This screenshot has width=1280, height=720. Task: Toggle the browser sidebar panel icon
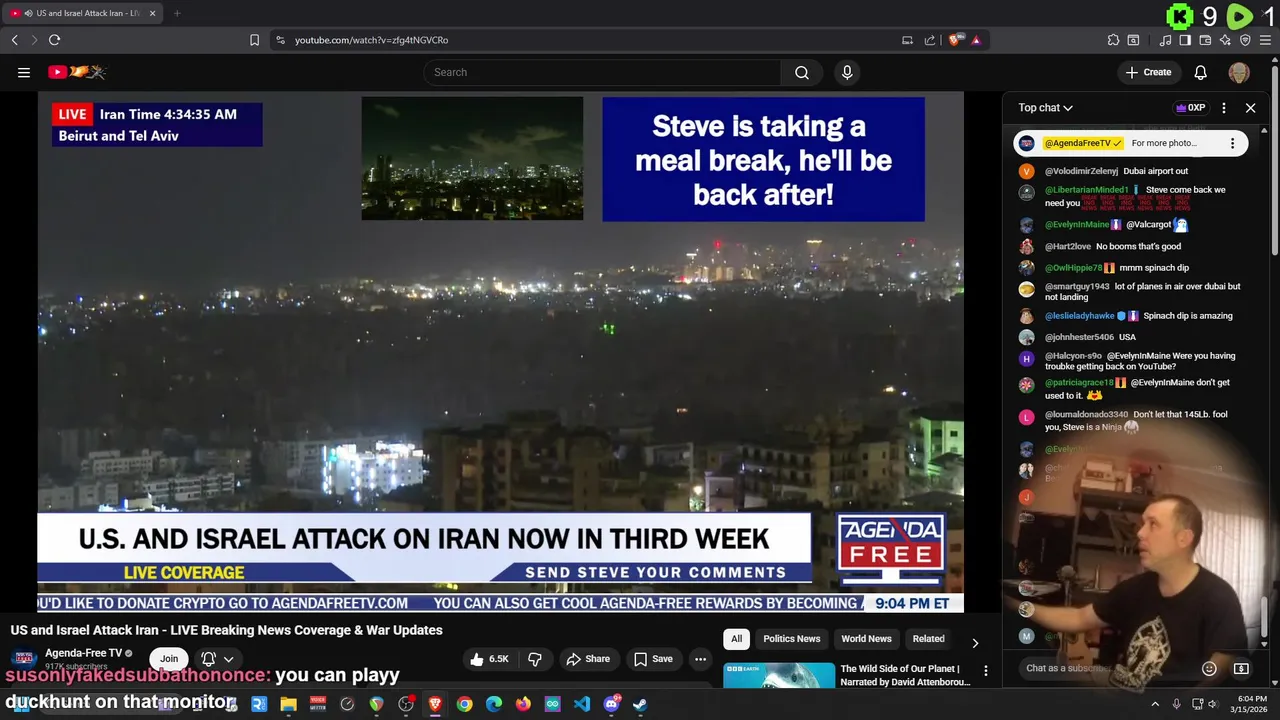click(x=1185, y=40)
